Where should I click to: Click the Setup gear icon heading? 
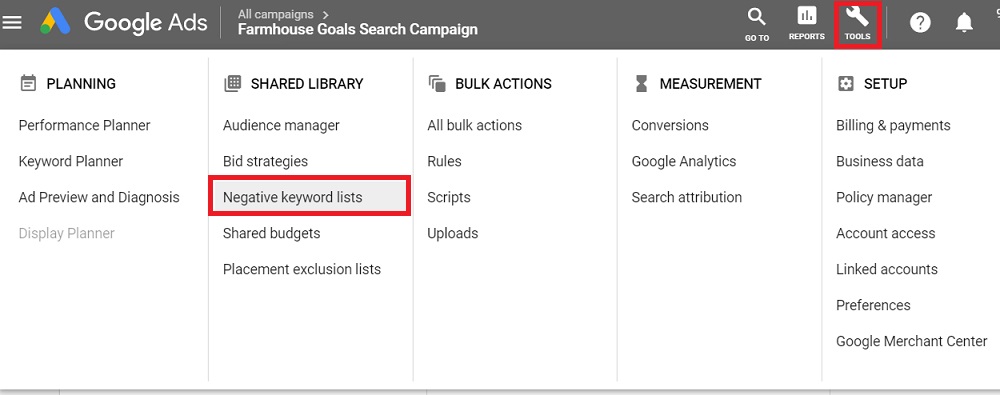point(846,84)
